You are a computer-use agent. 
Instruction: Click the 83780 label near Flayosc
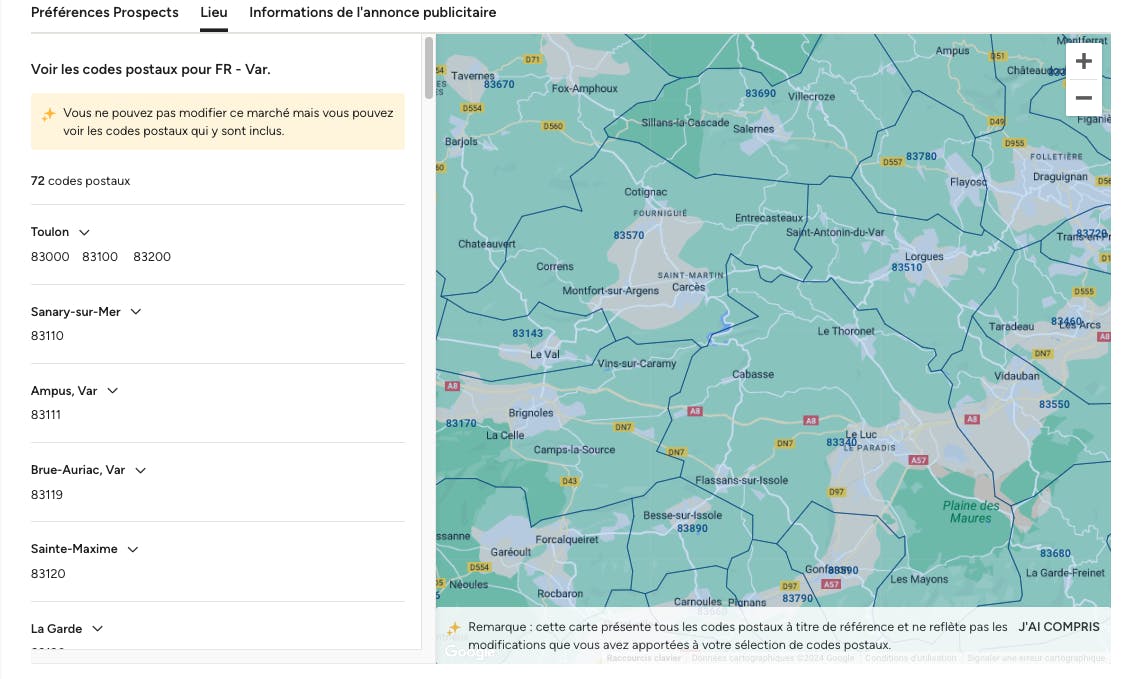921,156
